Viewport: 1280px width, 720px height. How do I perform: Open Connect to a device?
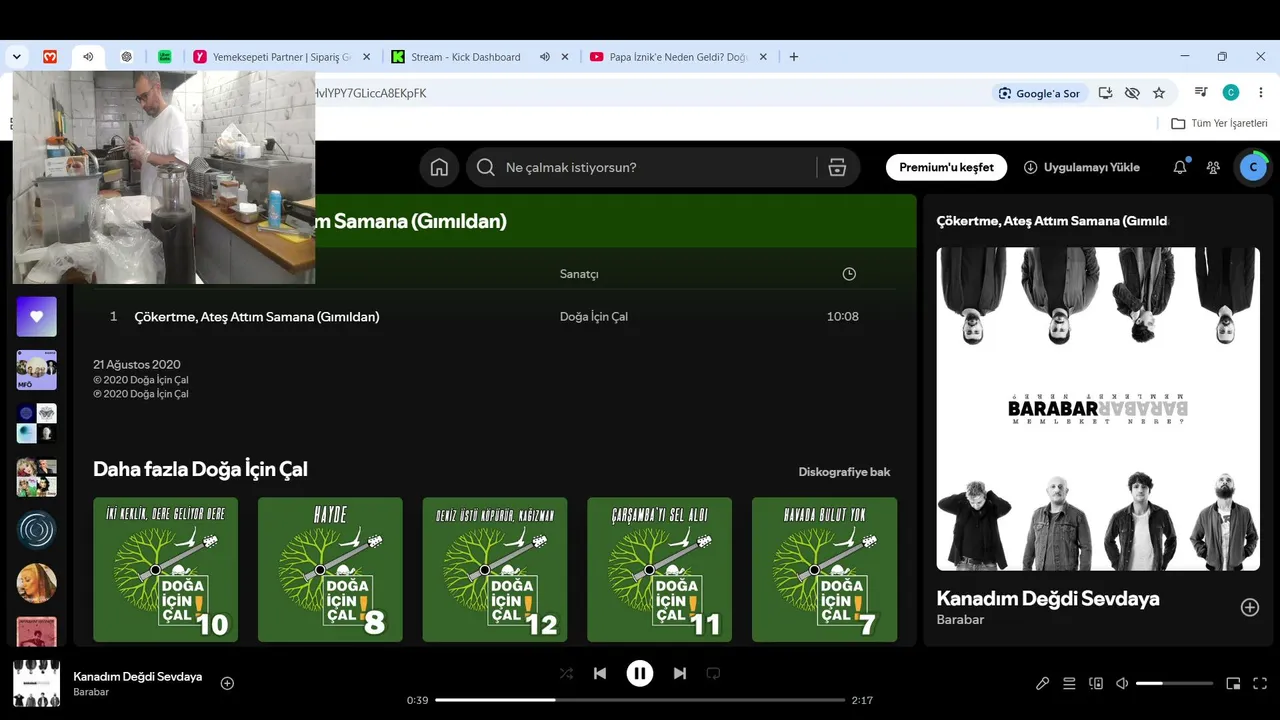(1096, 683)
